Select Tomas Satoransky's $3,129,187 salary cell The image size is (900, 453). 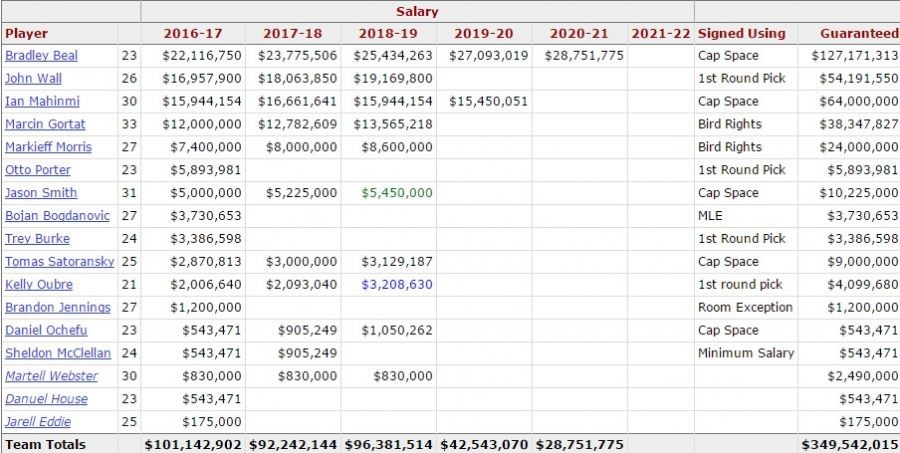coord(397,262)
